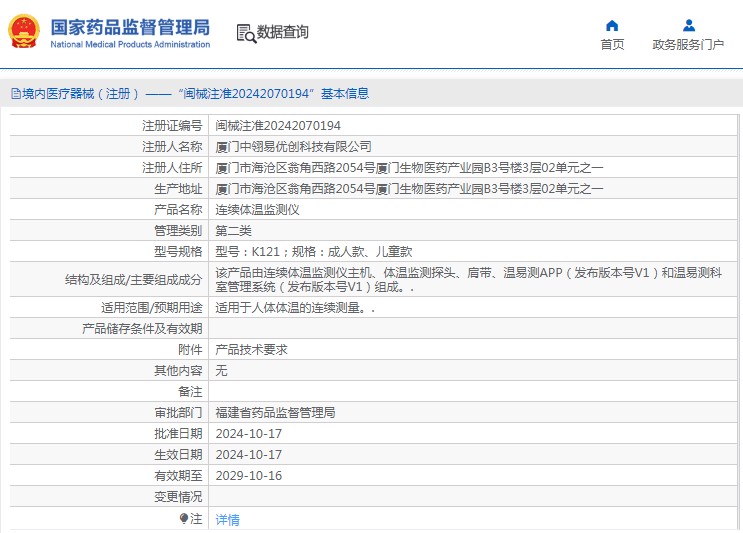Select the 无 value of 其他内容
This screenshot has height=533, width=743.
(x=221, y=370)
